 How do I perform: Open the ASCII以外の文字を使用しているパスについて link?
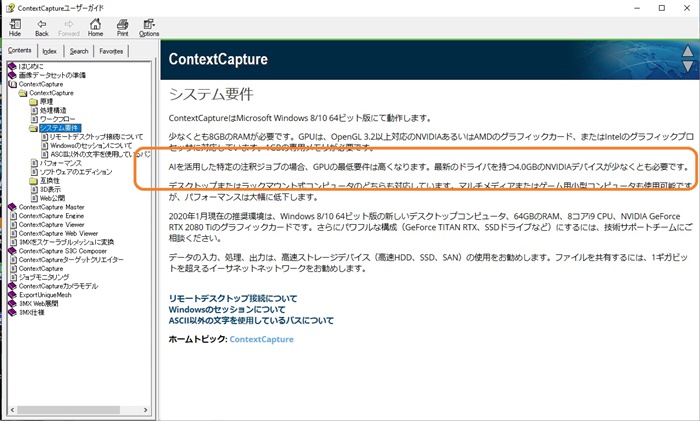click(251, 321)
